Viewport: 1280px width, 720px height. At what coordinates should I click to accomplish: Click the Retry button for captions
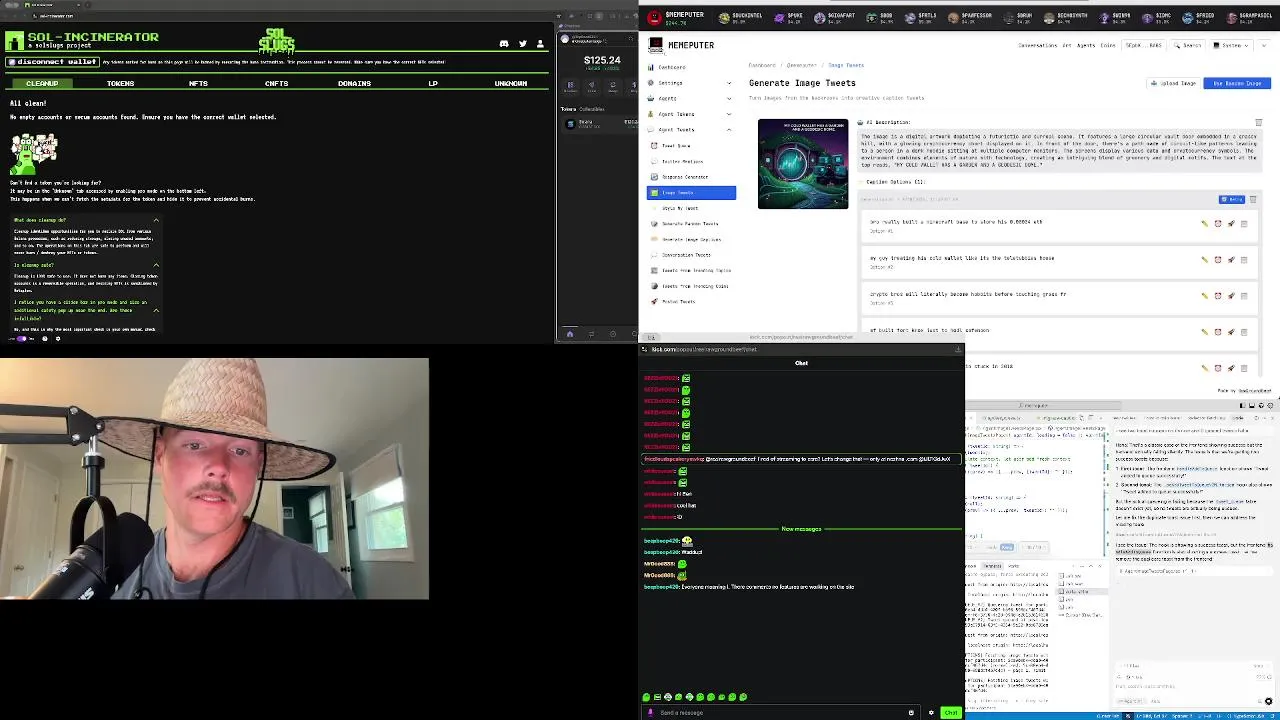pyautogui.click(x=1231, y=199)
